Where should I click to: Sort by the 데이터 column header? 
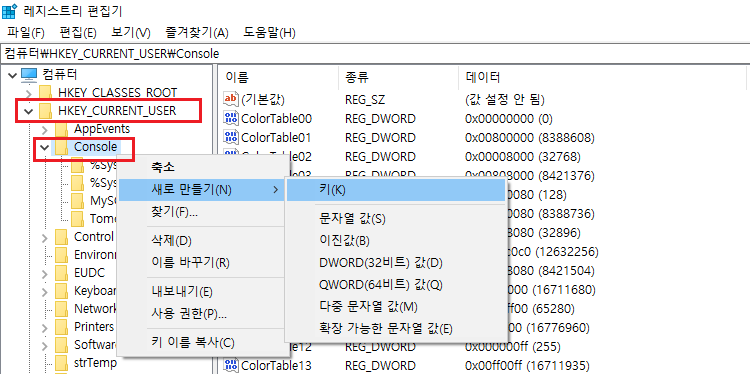click(603, 77)
